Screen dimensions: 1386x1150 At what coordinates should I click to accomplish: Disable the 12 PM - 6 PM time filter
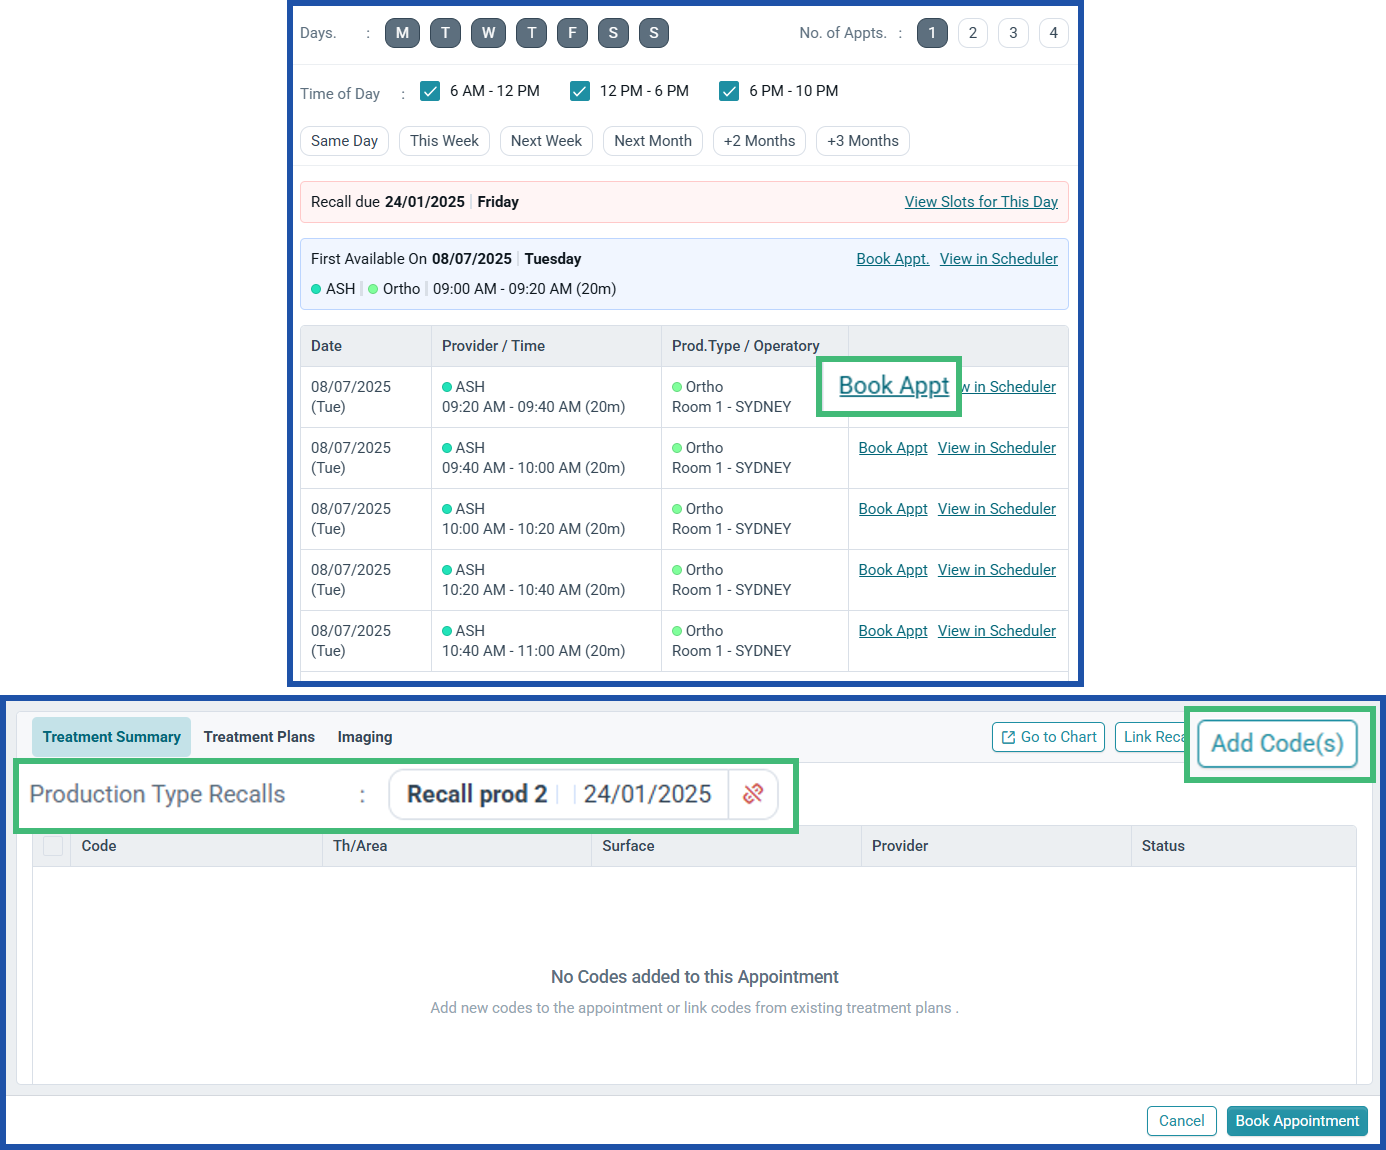pos(580,91)
